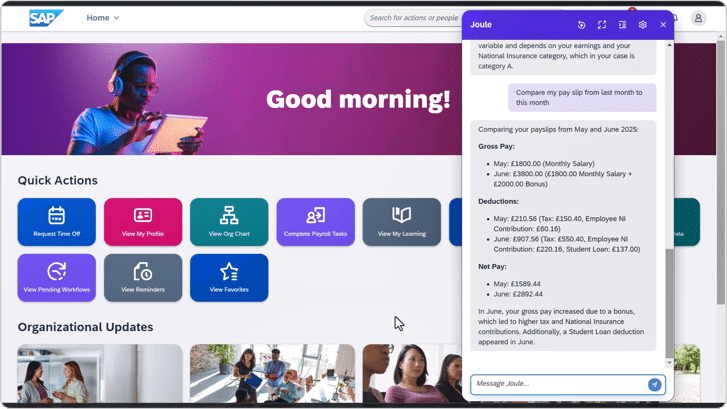
Task: Dock the Joule panel to side
Action: [x=622, y=25]
